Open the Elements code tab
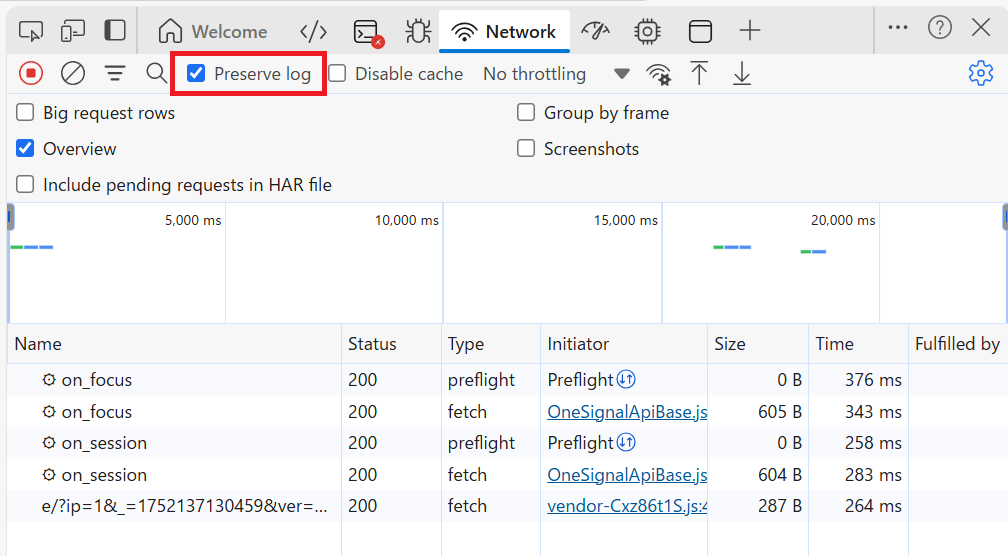This screenshot has height=556, width=1008. point(314,31)
